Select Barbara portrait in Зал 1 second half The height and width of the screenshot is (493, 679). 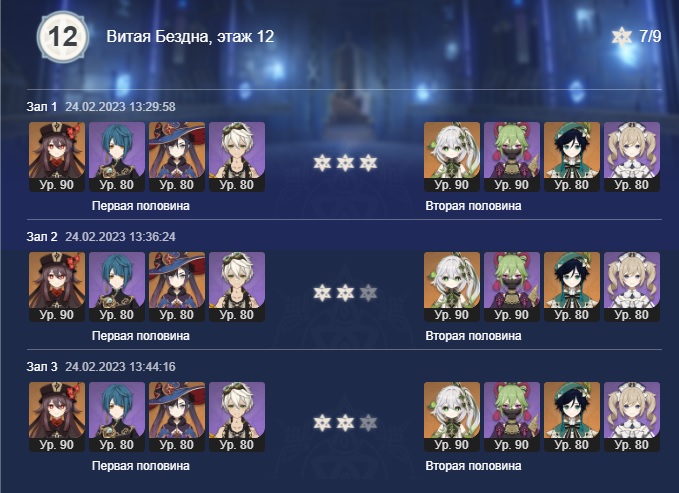pos(632,156)
